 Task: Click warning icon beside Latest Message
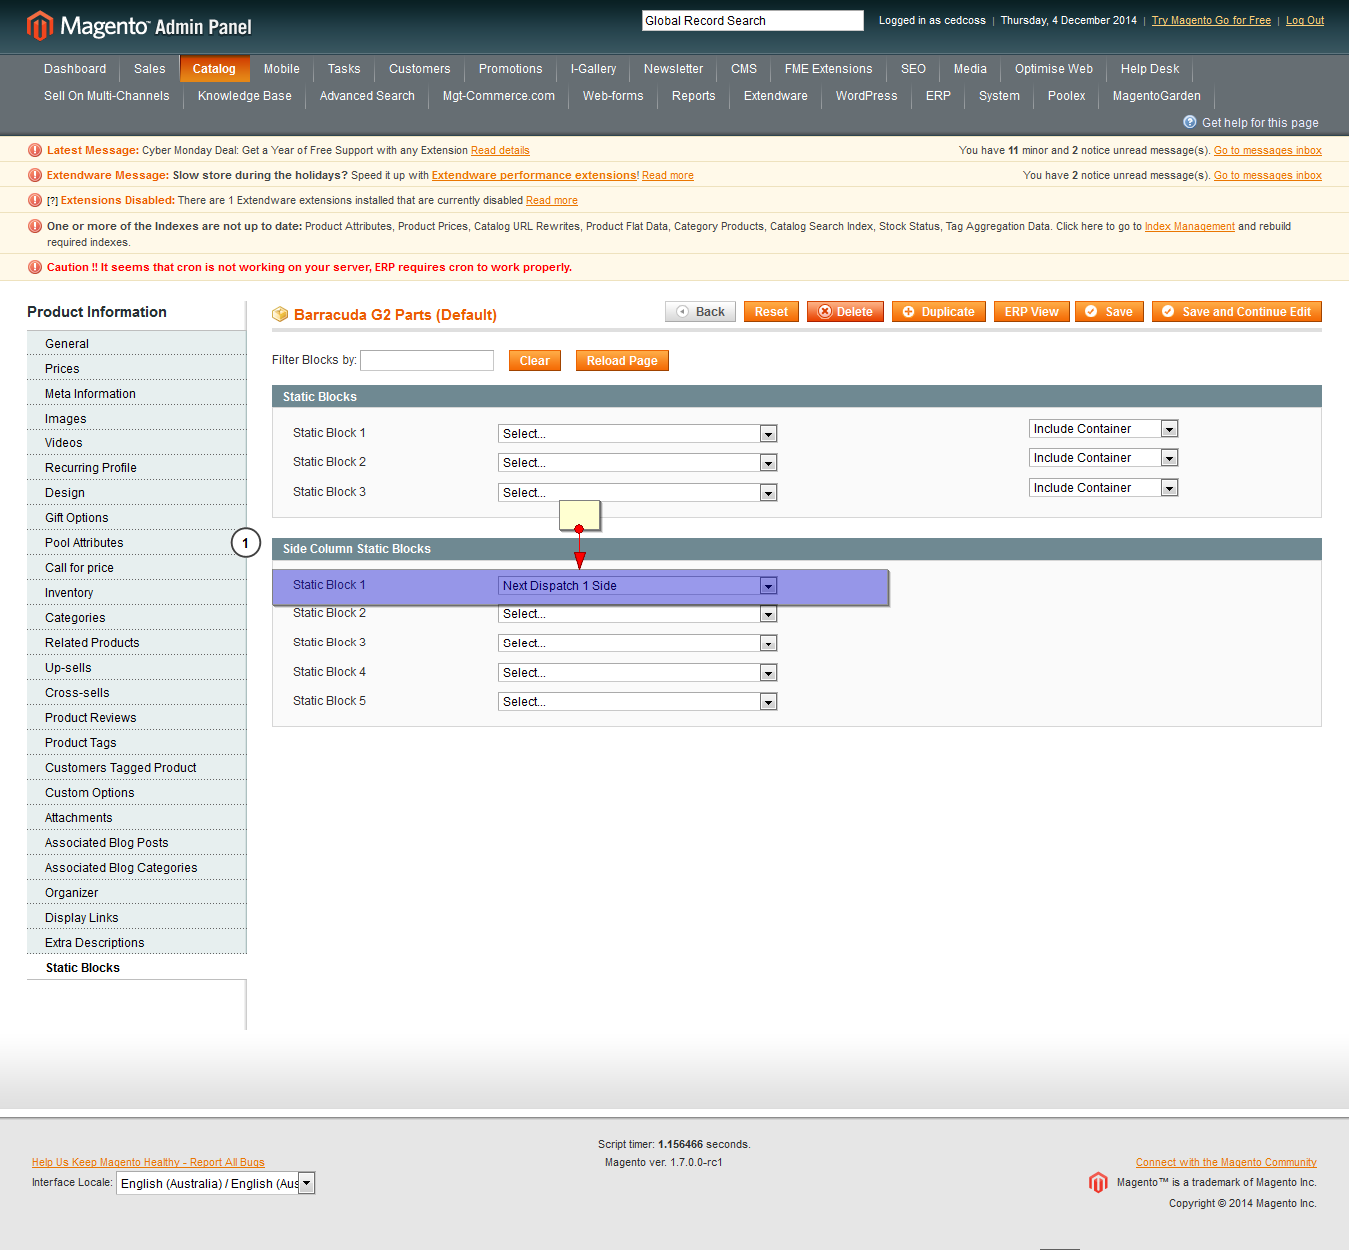point(35,150)
